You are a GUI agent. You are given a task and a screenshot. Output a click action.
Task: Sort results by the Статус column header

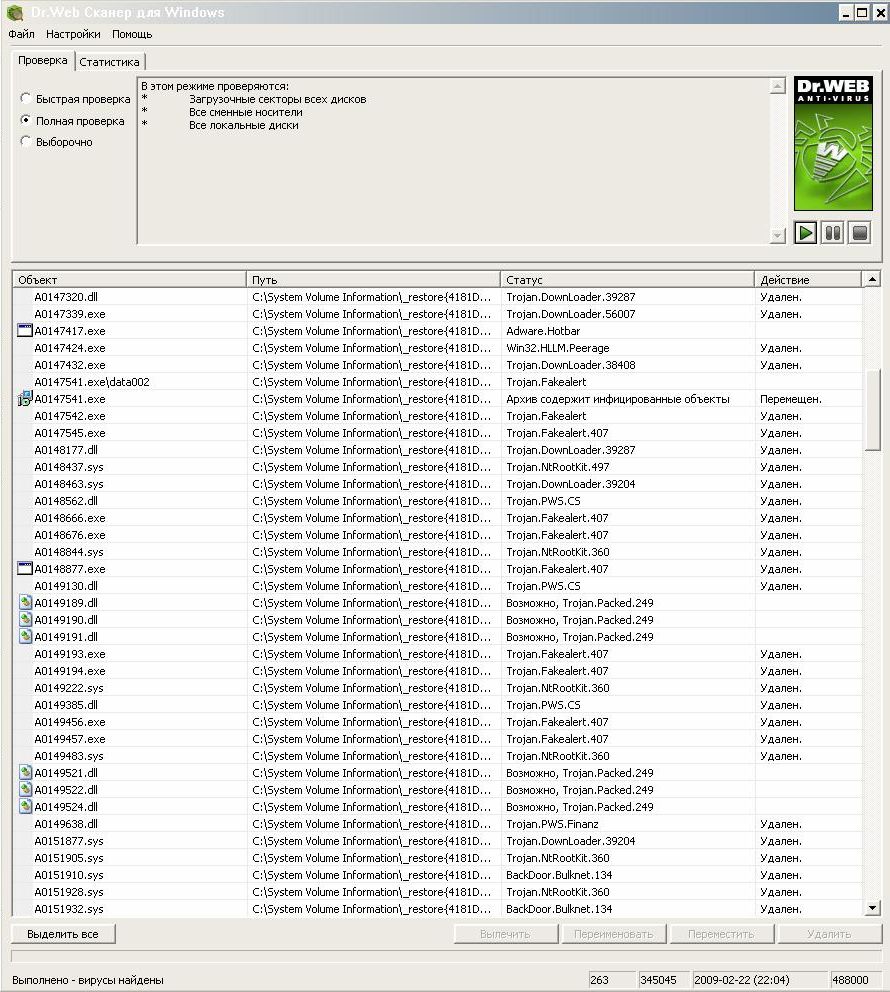(x=626, y=280)
